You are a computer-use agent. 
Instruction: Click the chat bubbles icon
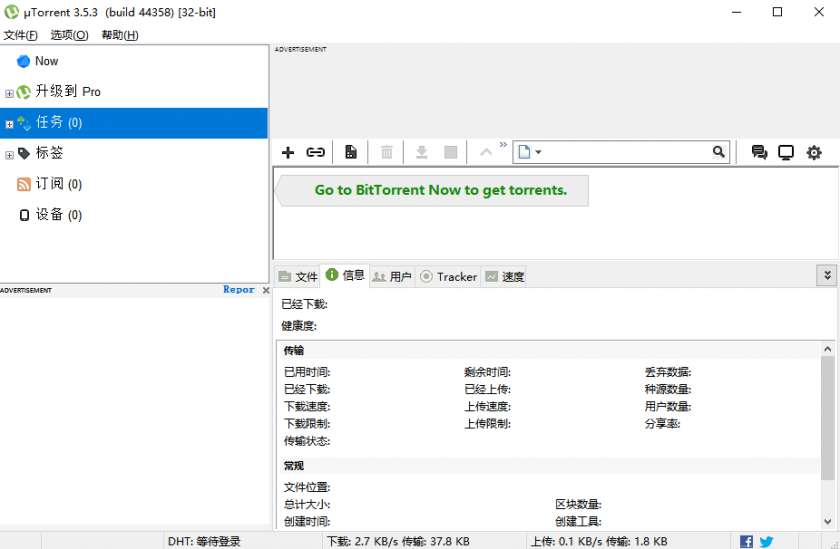pos(759,153)
